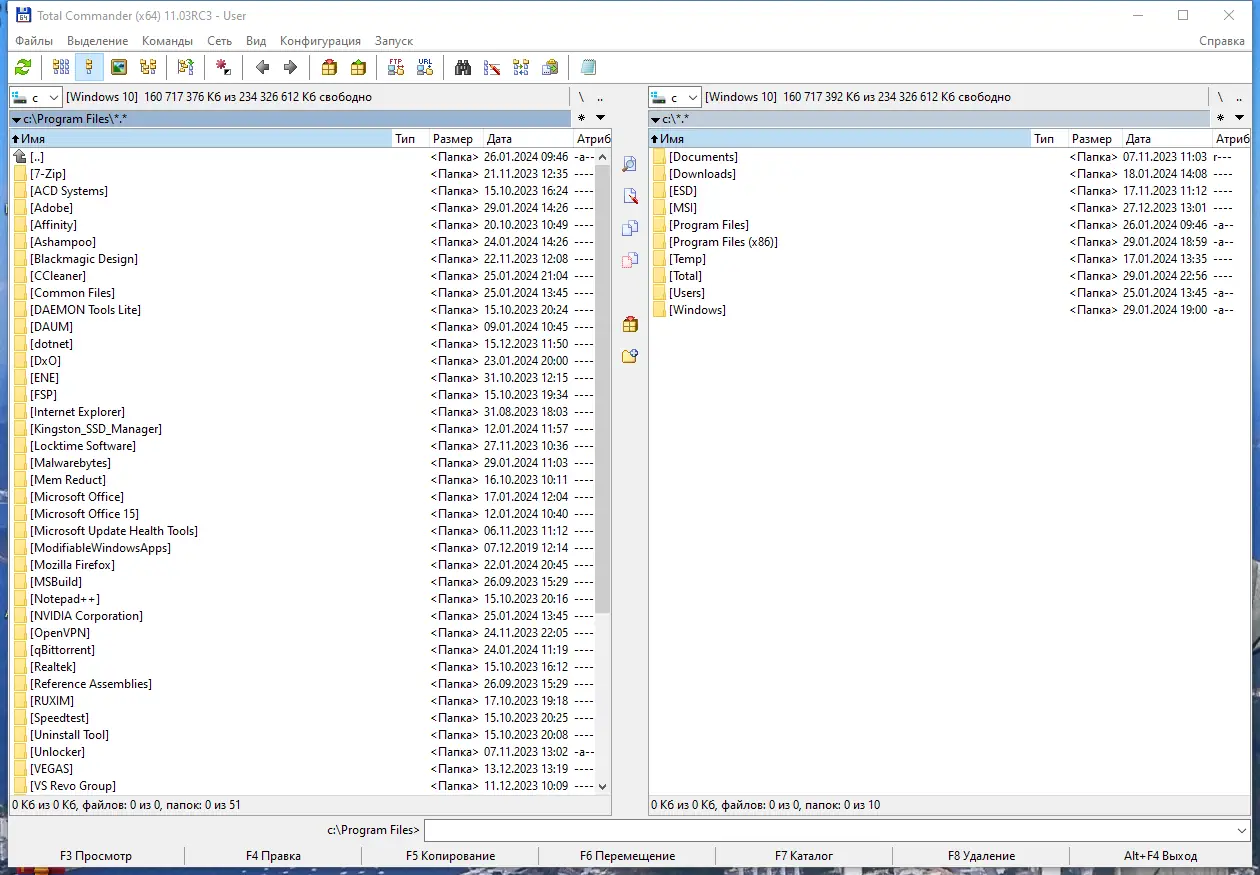Click the F8 Удаление button
The height and width of the screenshot is (875, 1260).
tap(981, 856)
